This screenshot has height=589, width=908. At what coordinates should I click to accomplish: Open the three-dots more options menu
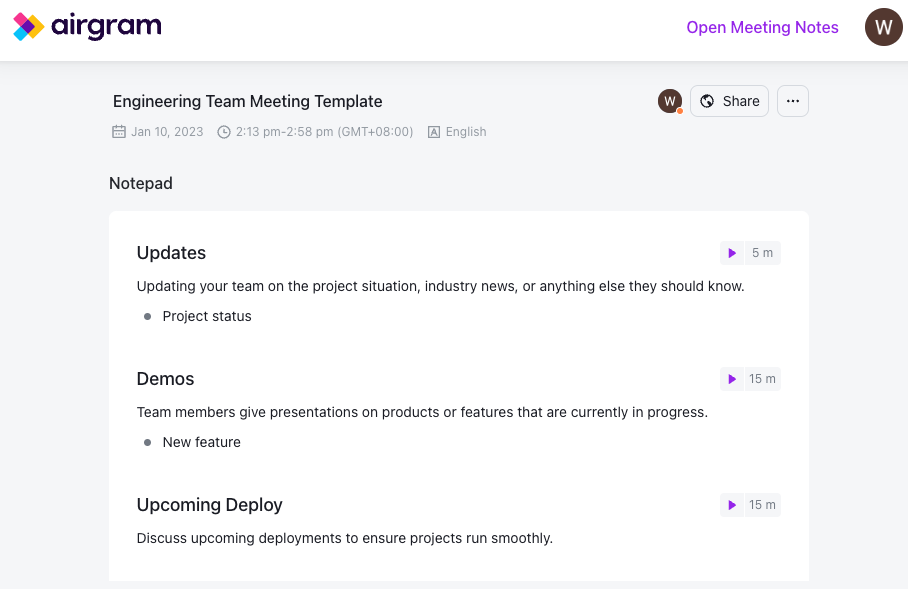(793, 101)
